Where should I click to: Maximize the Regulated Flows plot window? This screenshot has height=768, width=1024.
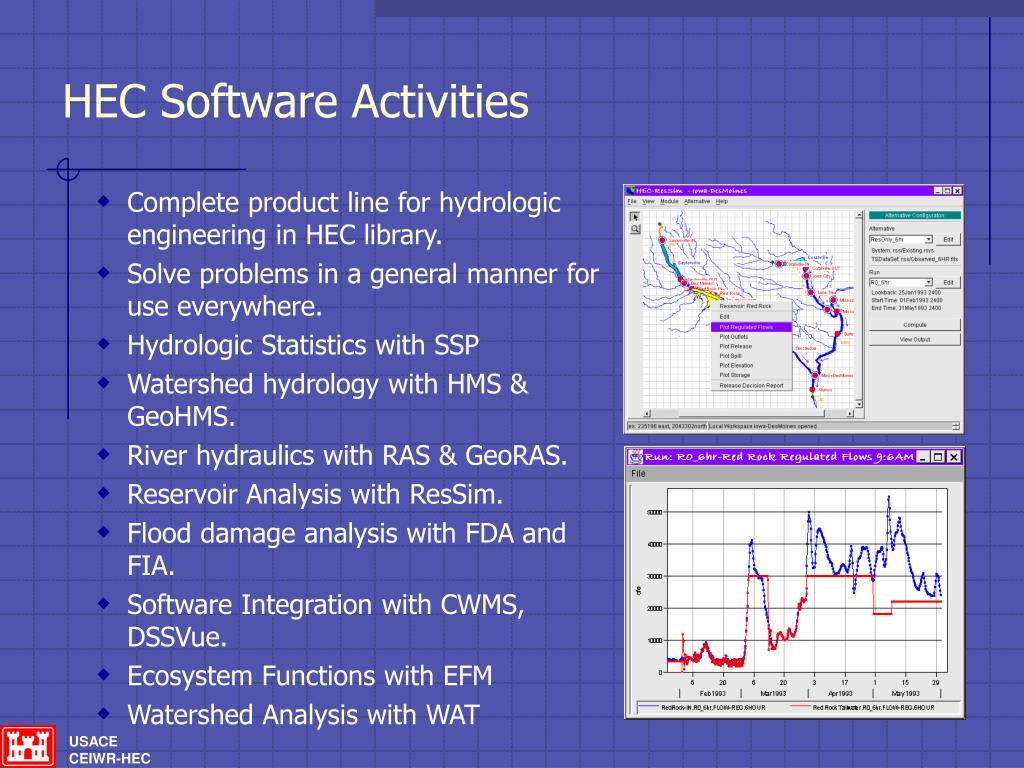(938, 457)
